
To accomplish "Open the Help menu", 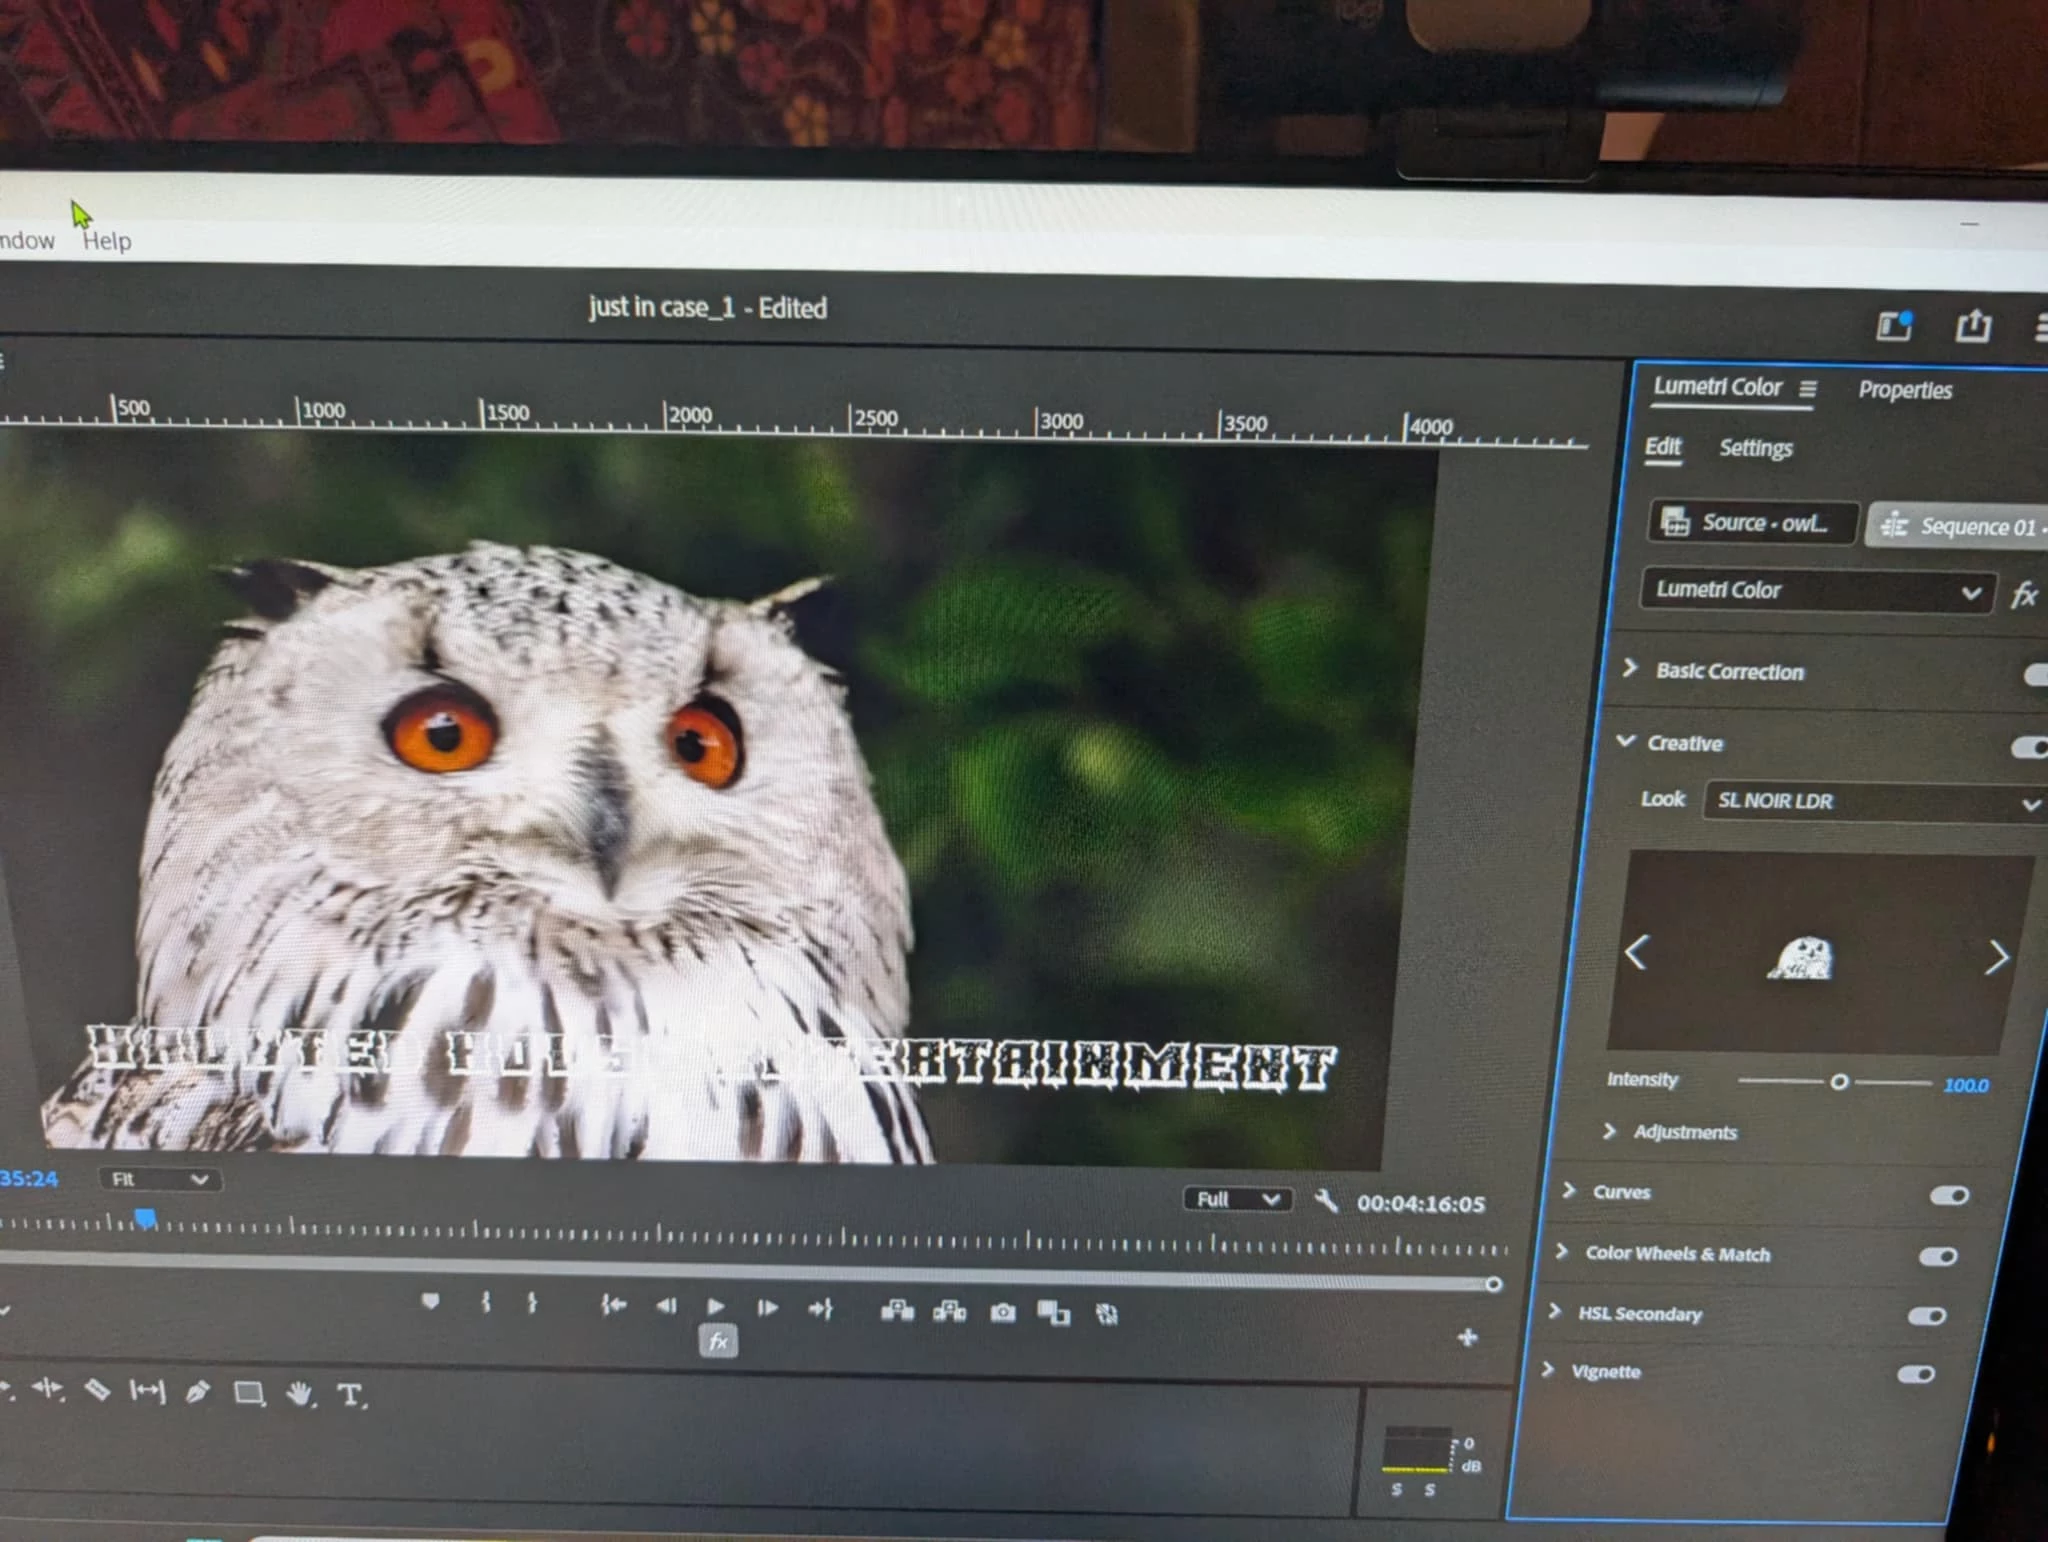I will (106, 241).
